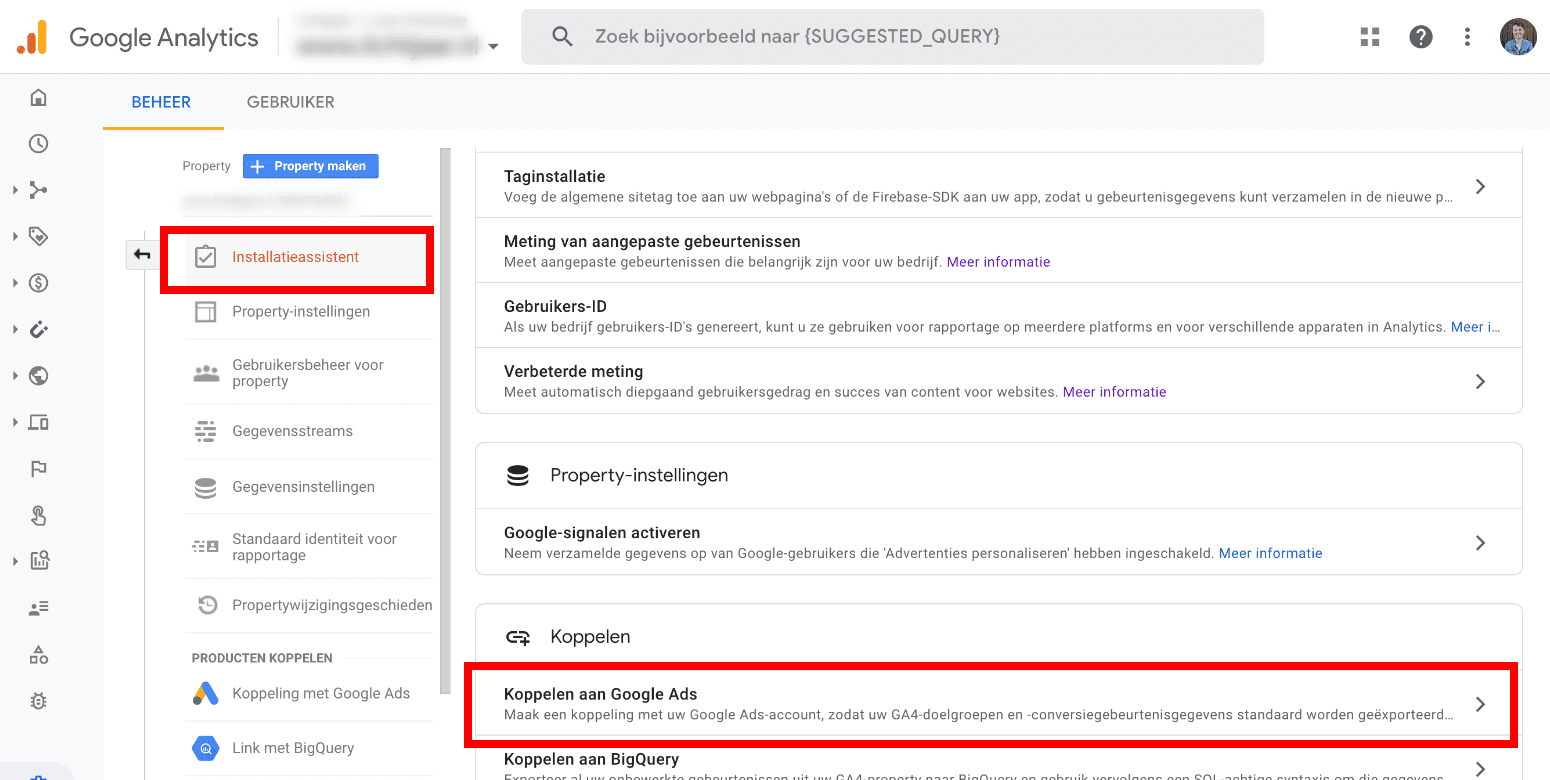Expand the acquisition sidebar section arrow
This screenshot has width=1550, height=780.
[x=15, y=190]
